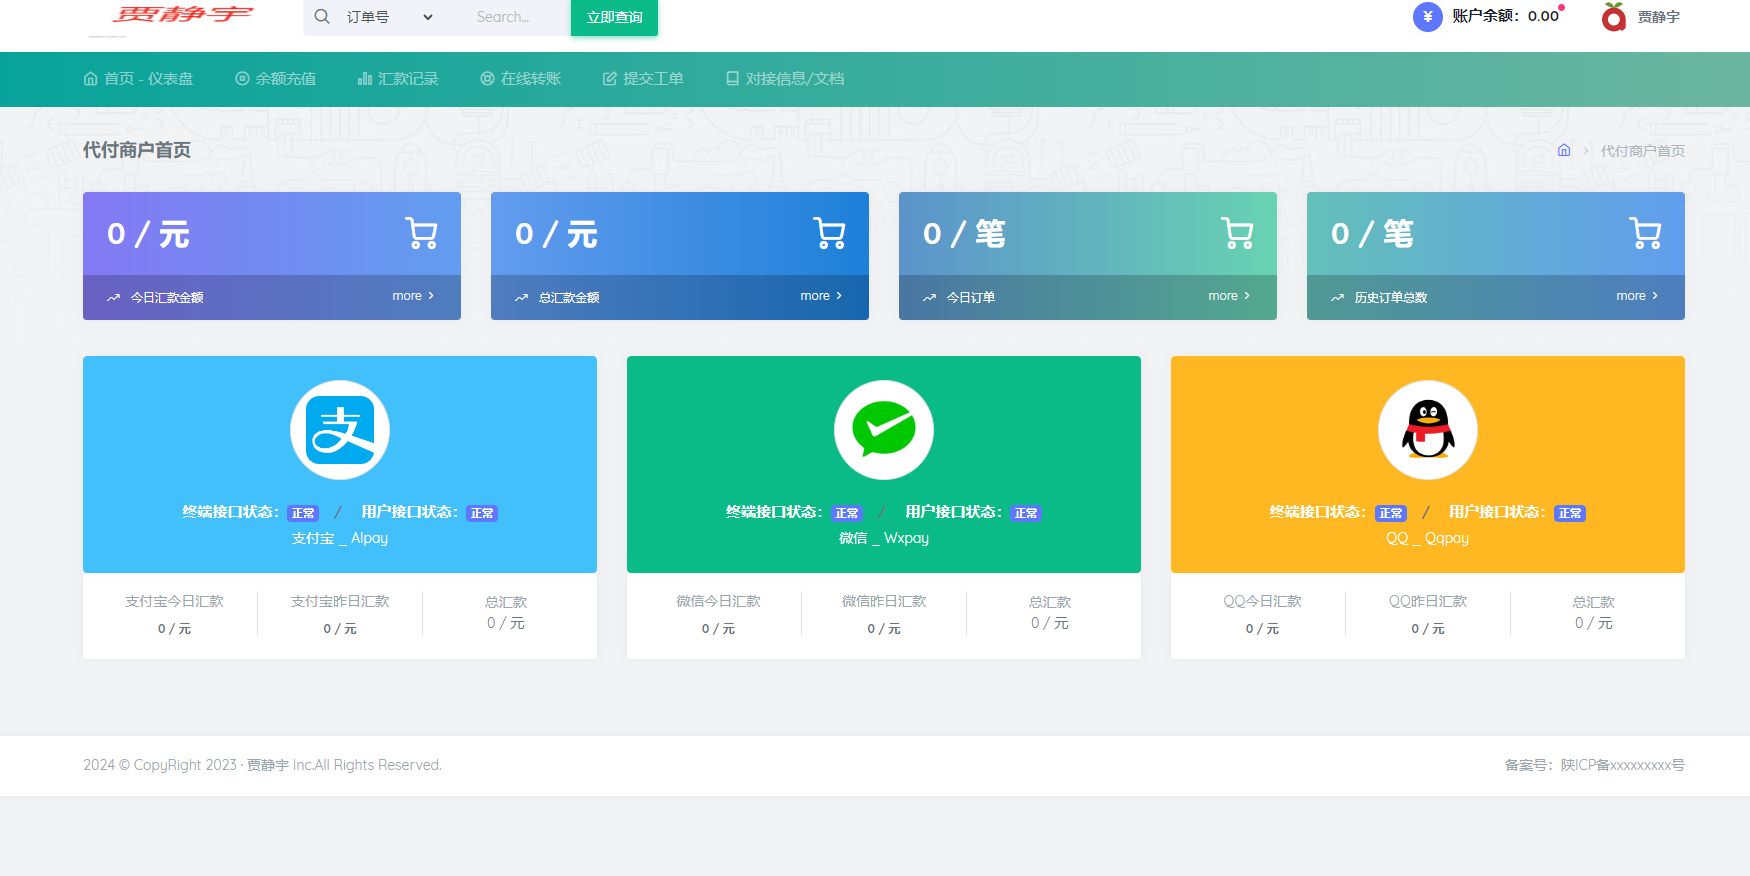Viewport: 1750px width, 876px height.
Task: Click QQ今日汇款 label
Action: pos(1262,601)
